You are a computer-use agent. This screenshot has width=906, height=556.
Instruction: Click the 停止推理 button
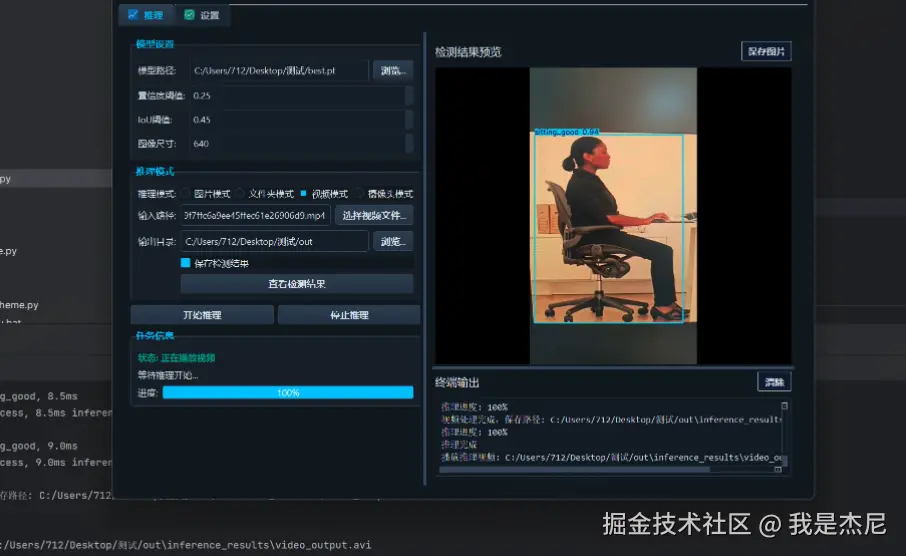[349, 315]
